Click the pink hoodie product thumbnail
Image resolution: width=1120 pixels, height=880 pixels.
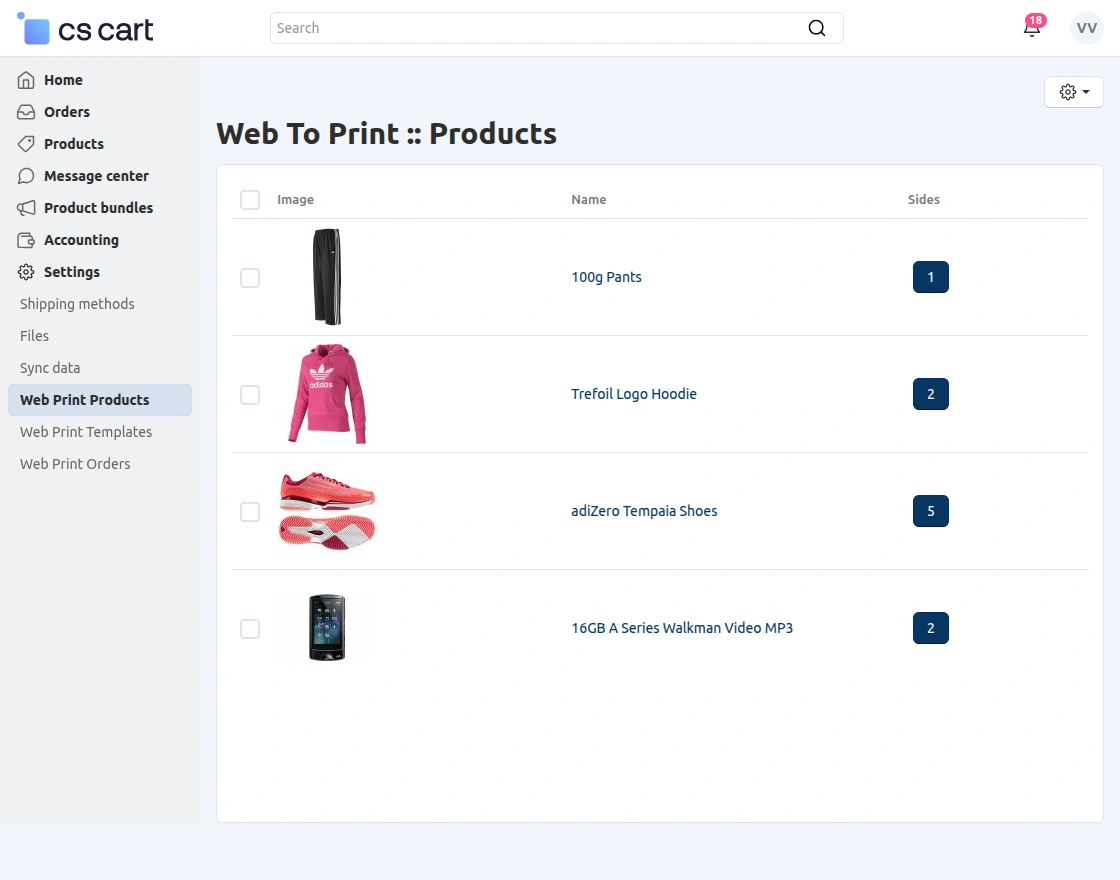click(x=327, y=394)
